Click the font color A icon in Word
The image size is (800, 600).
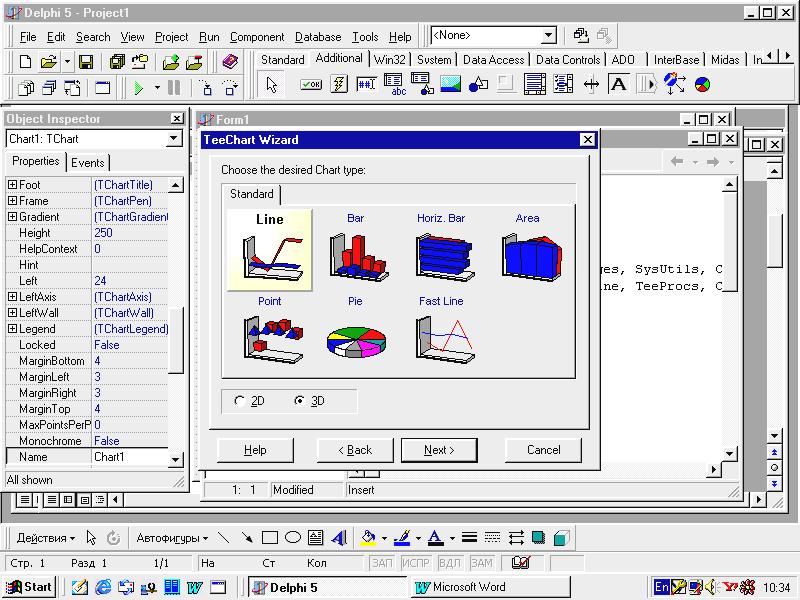(x=435, y=538)
